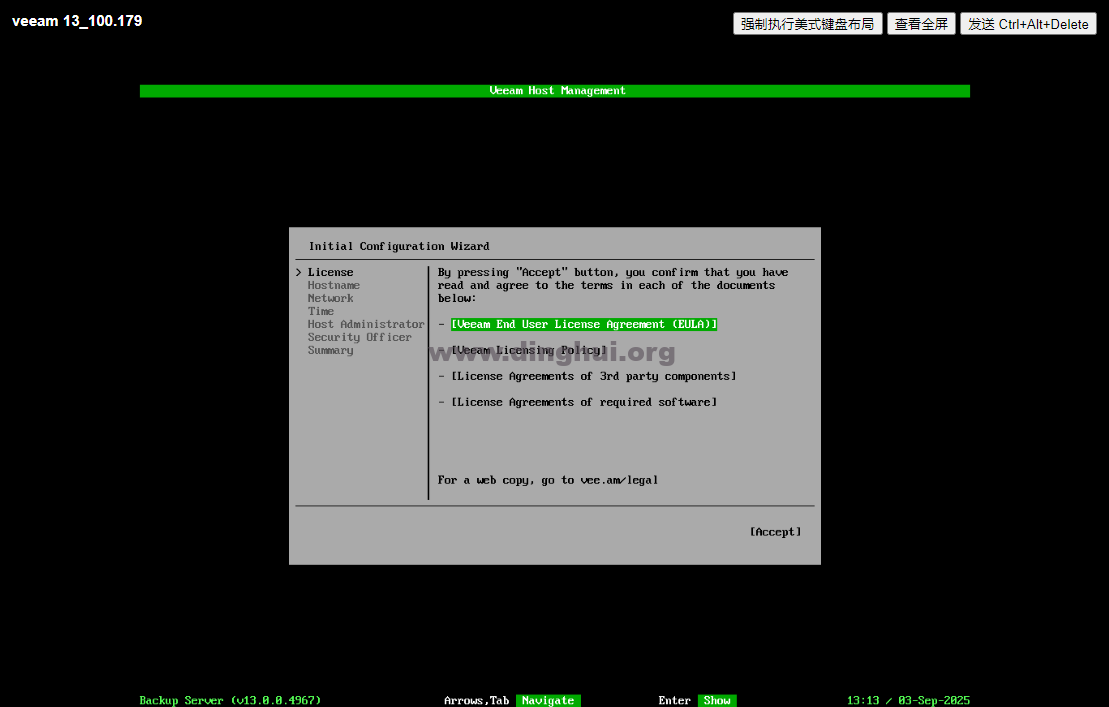The image size is (1109, 707).
Task: Click the Backup Server version text
Action: coord(230,700)
